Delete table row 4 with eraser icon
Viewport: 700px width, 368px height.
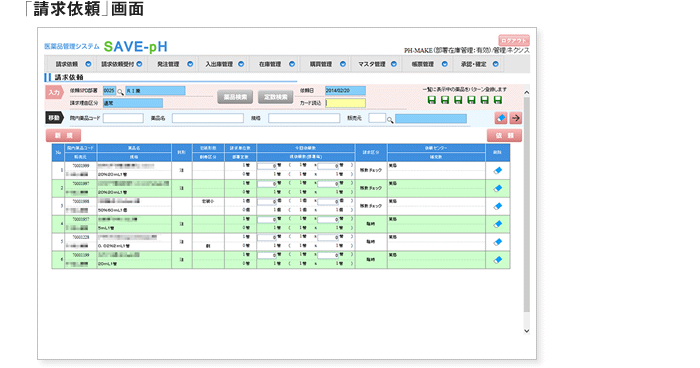[498, 224]
